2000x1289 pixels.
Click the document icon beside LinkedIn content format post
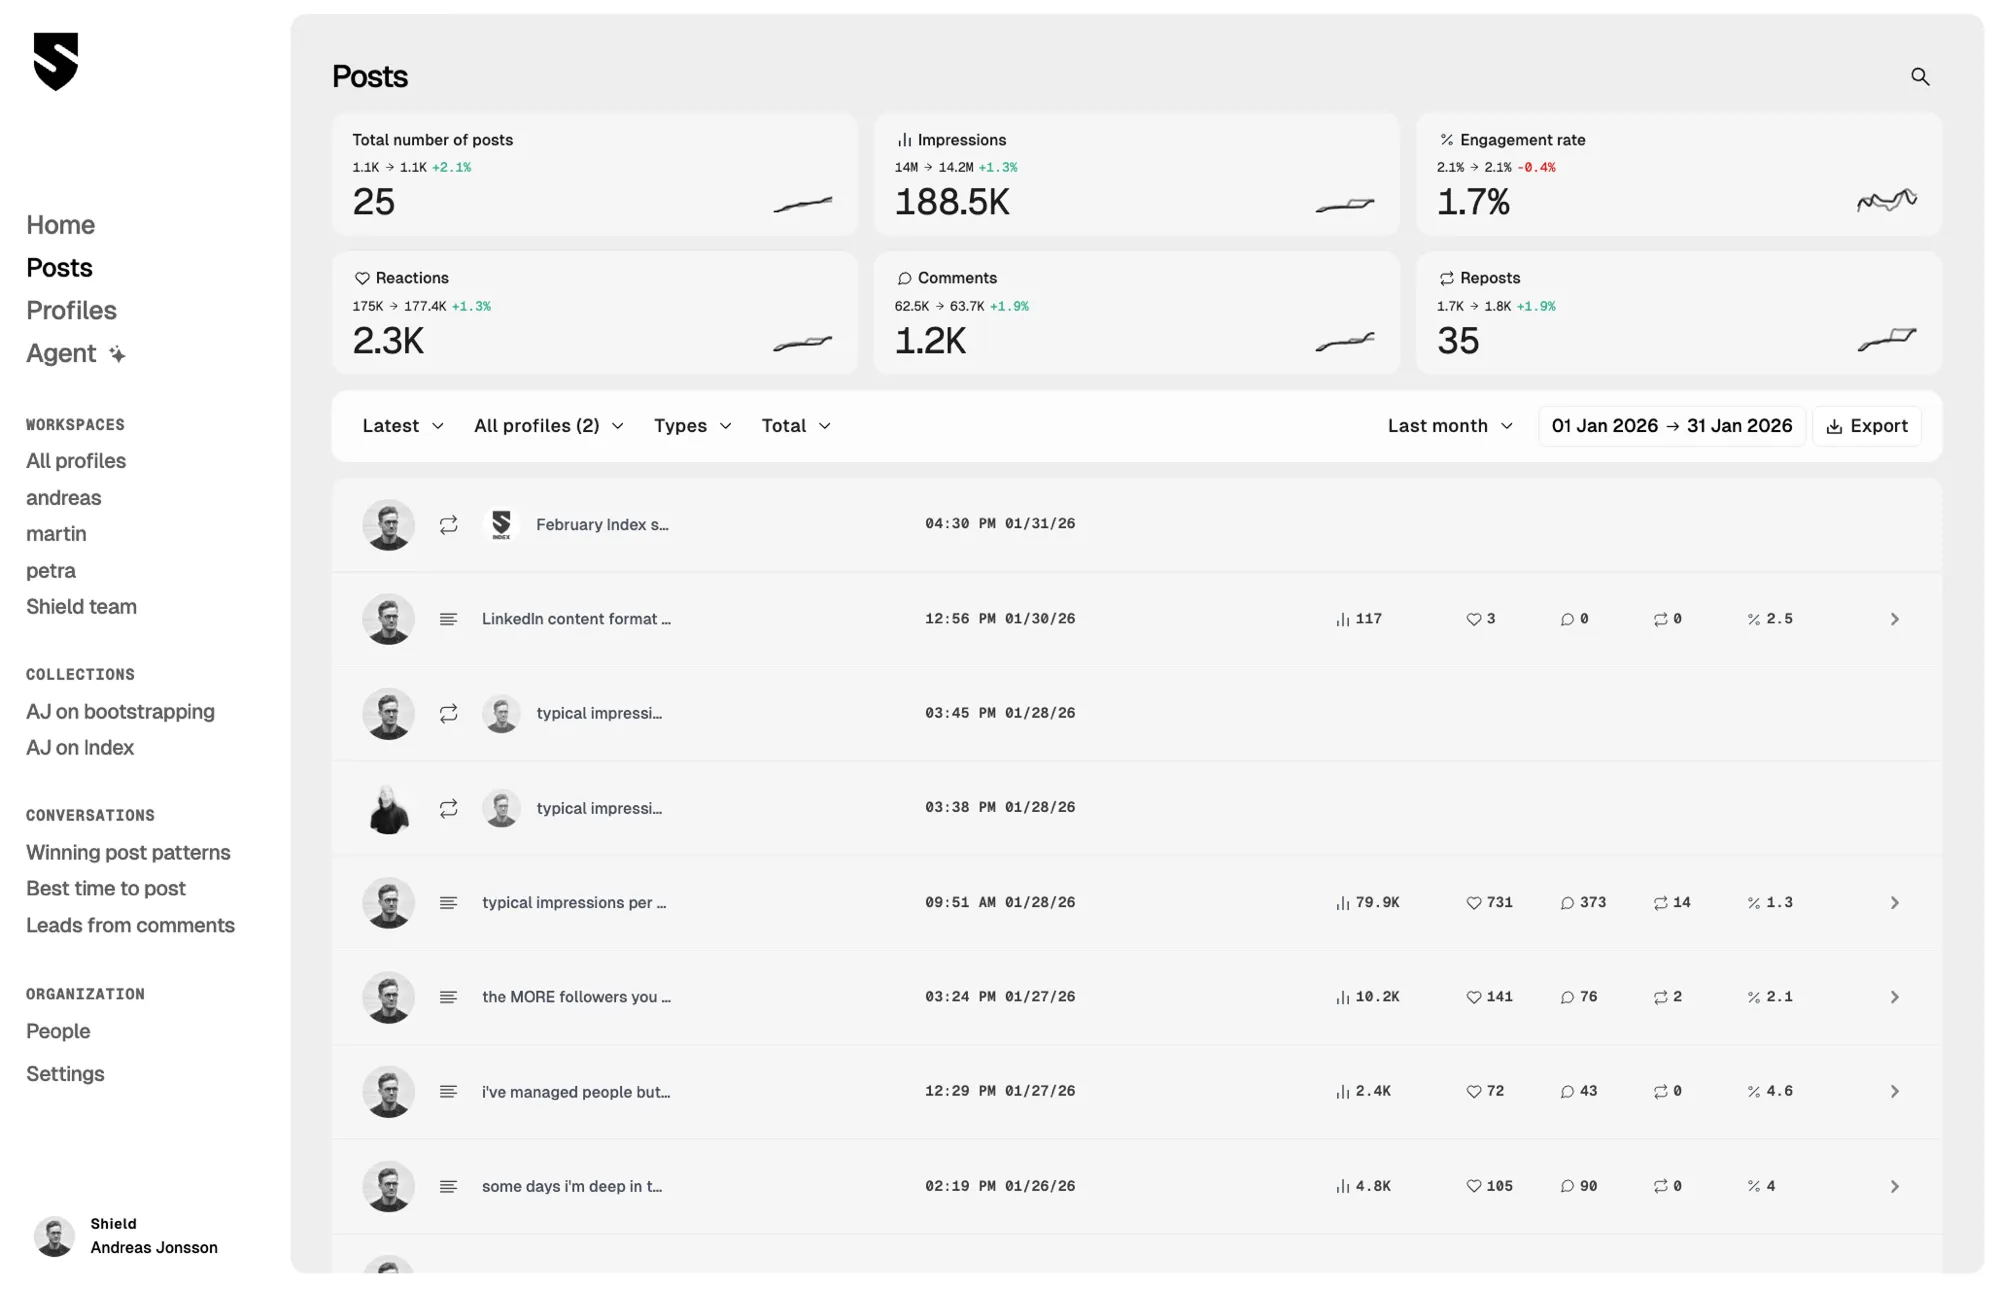[448, 618]
